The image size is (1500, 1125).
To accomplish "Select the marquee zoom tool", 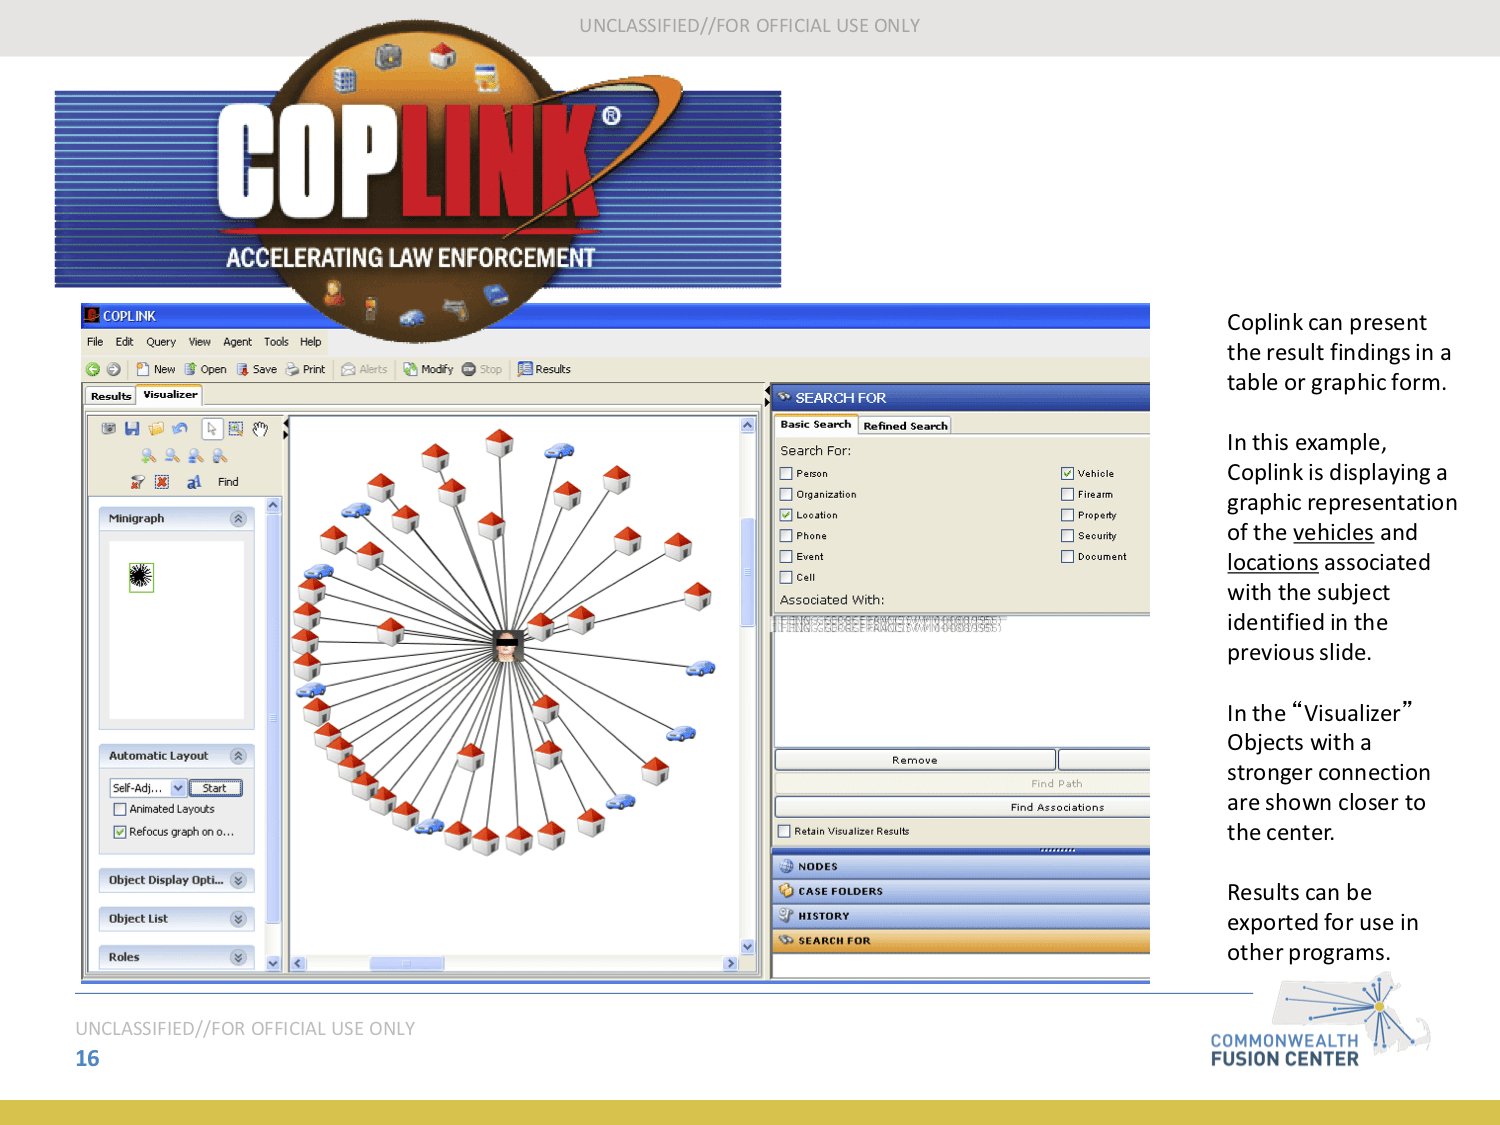I will (236, 429).
